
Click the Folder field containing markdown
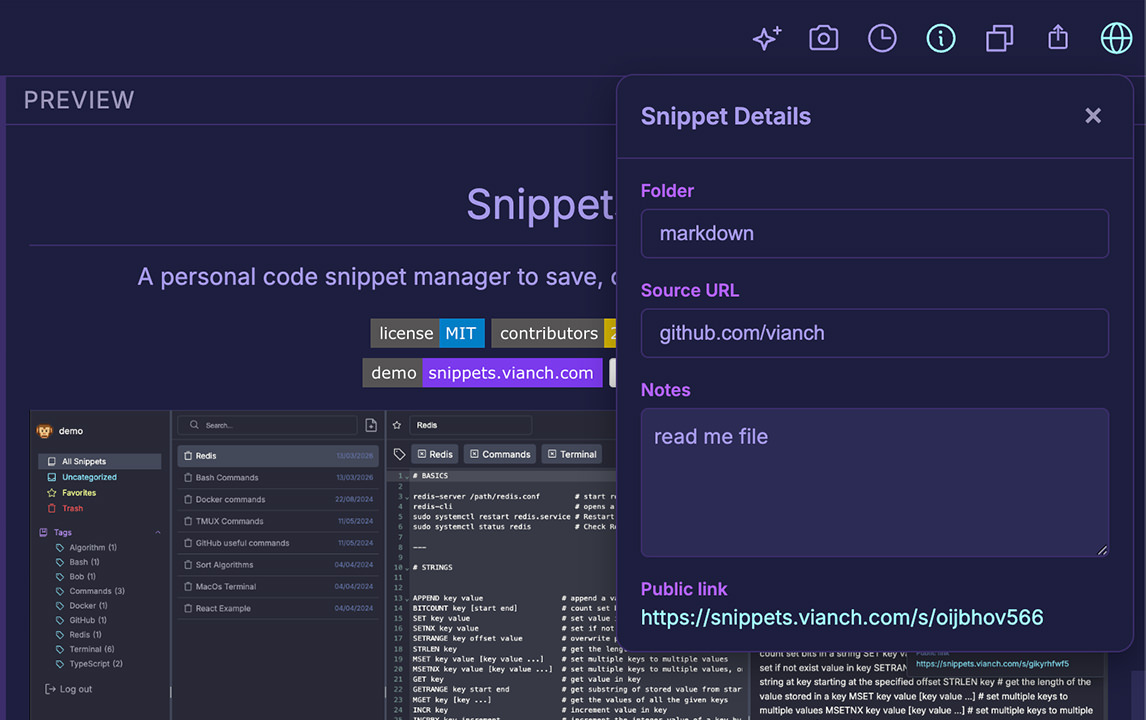[874, 234]
